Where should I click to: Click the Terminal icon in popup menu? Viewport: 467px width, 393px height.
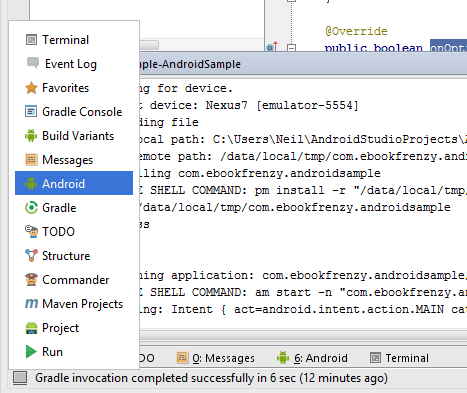pyautogui.click(x=31, y=40)
